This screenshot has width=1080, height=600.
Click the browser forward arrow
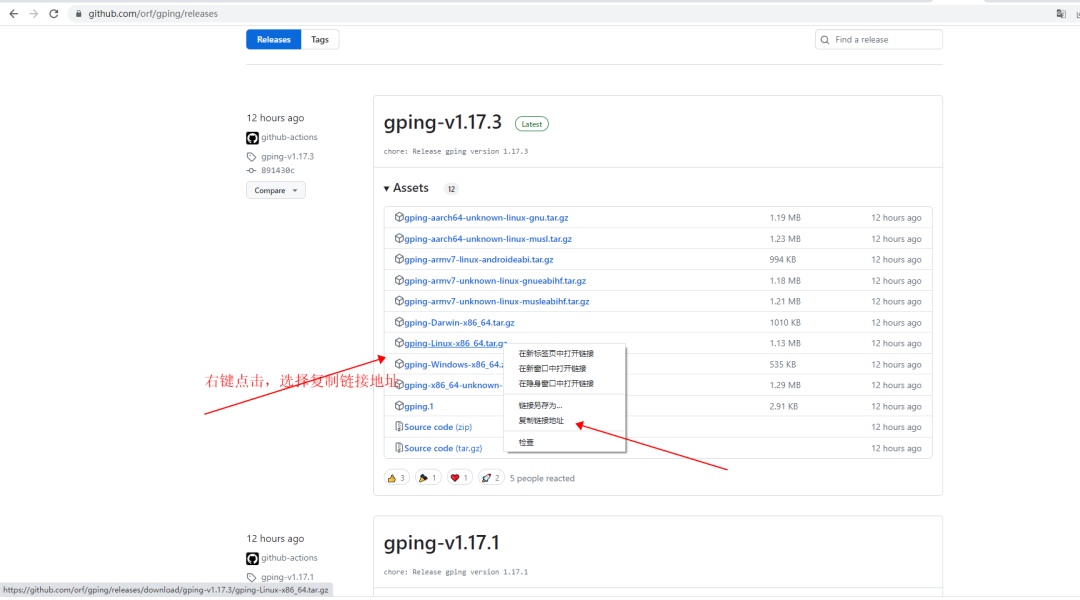pos(34,14)
